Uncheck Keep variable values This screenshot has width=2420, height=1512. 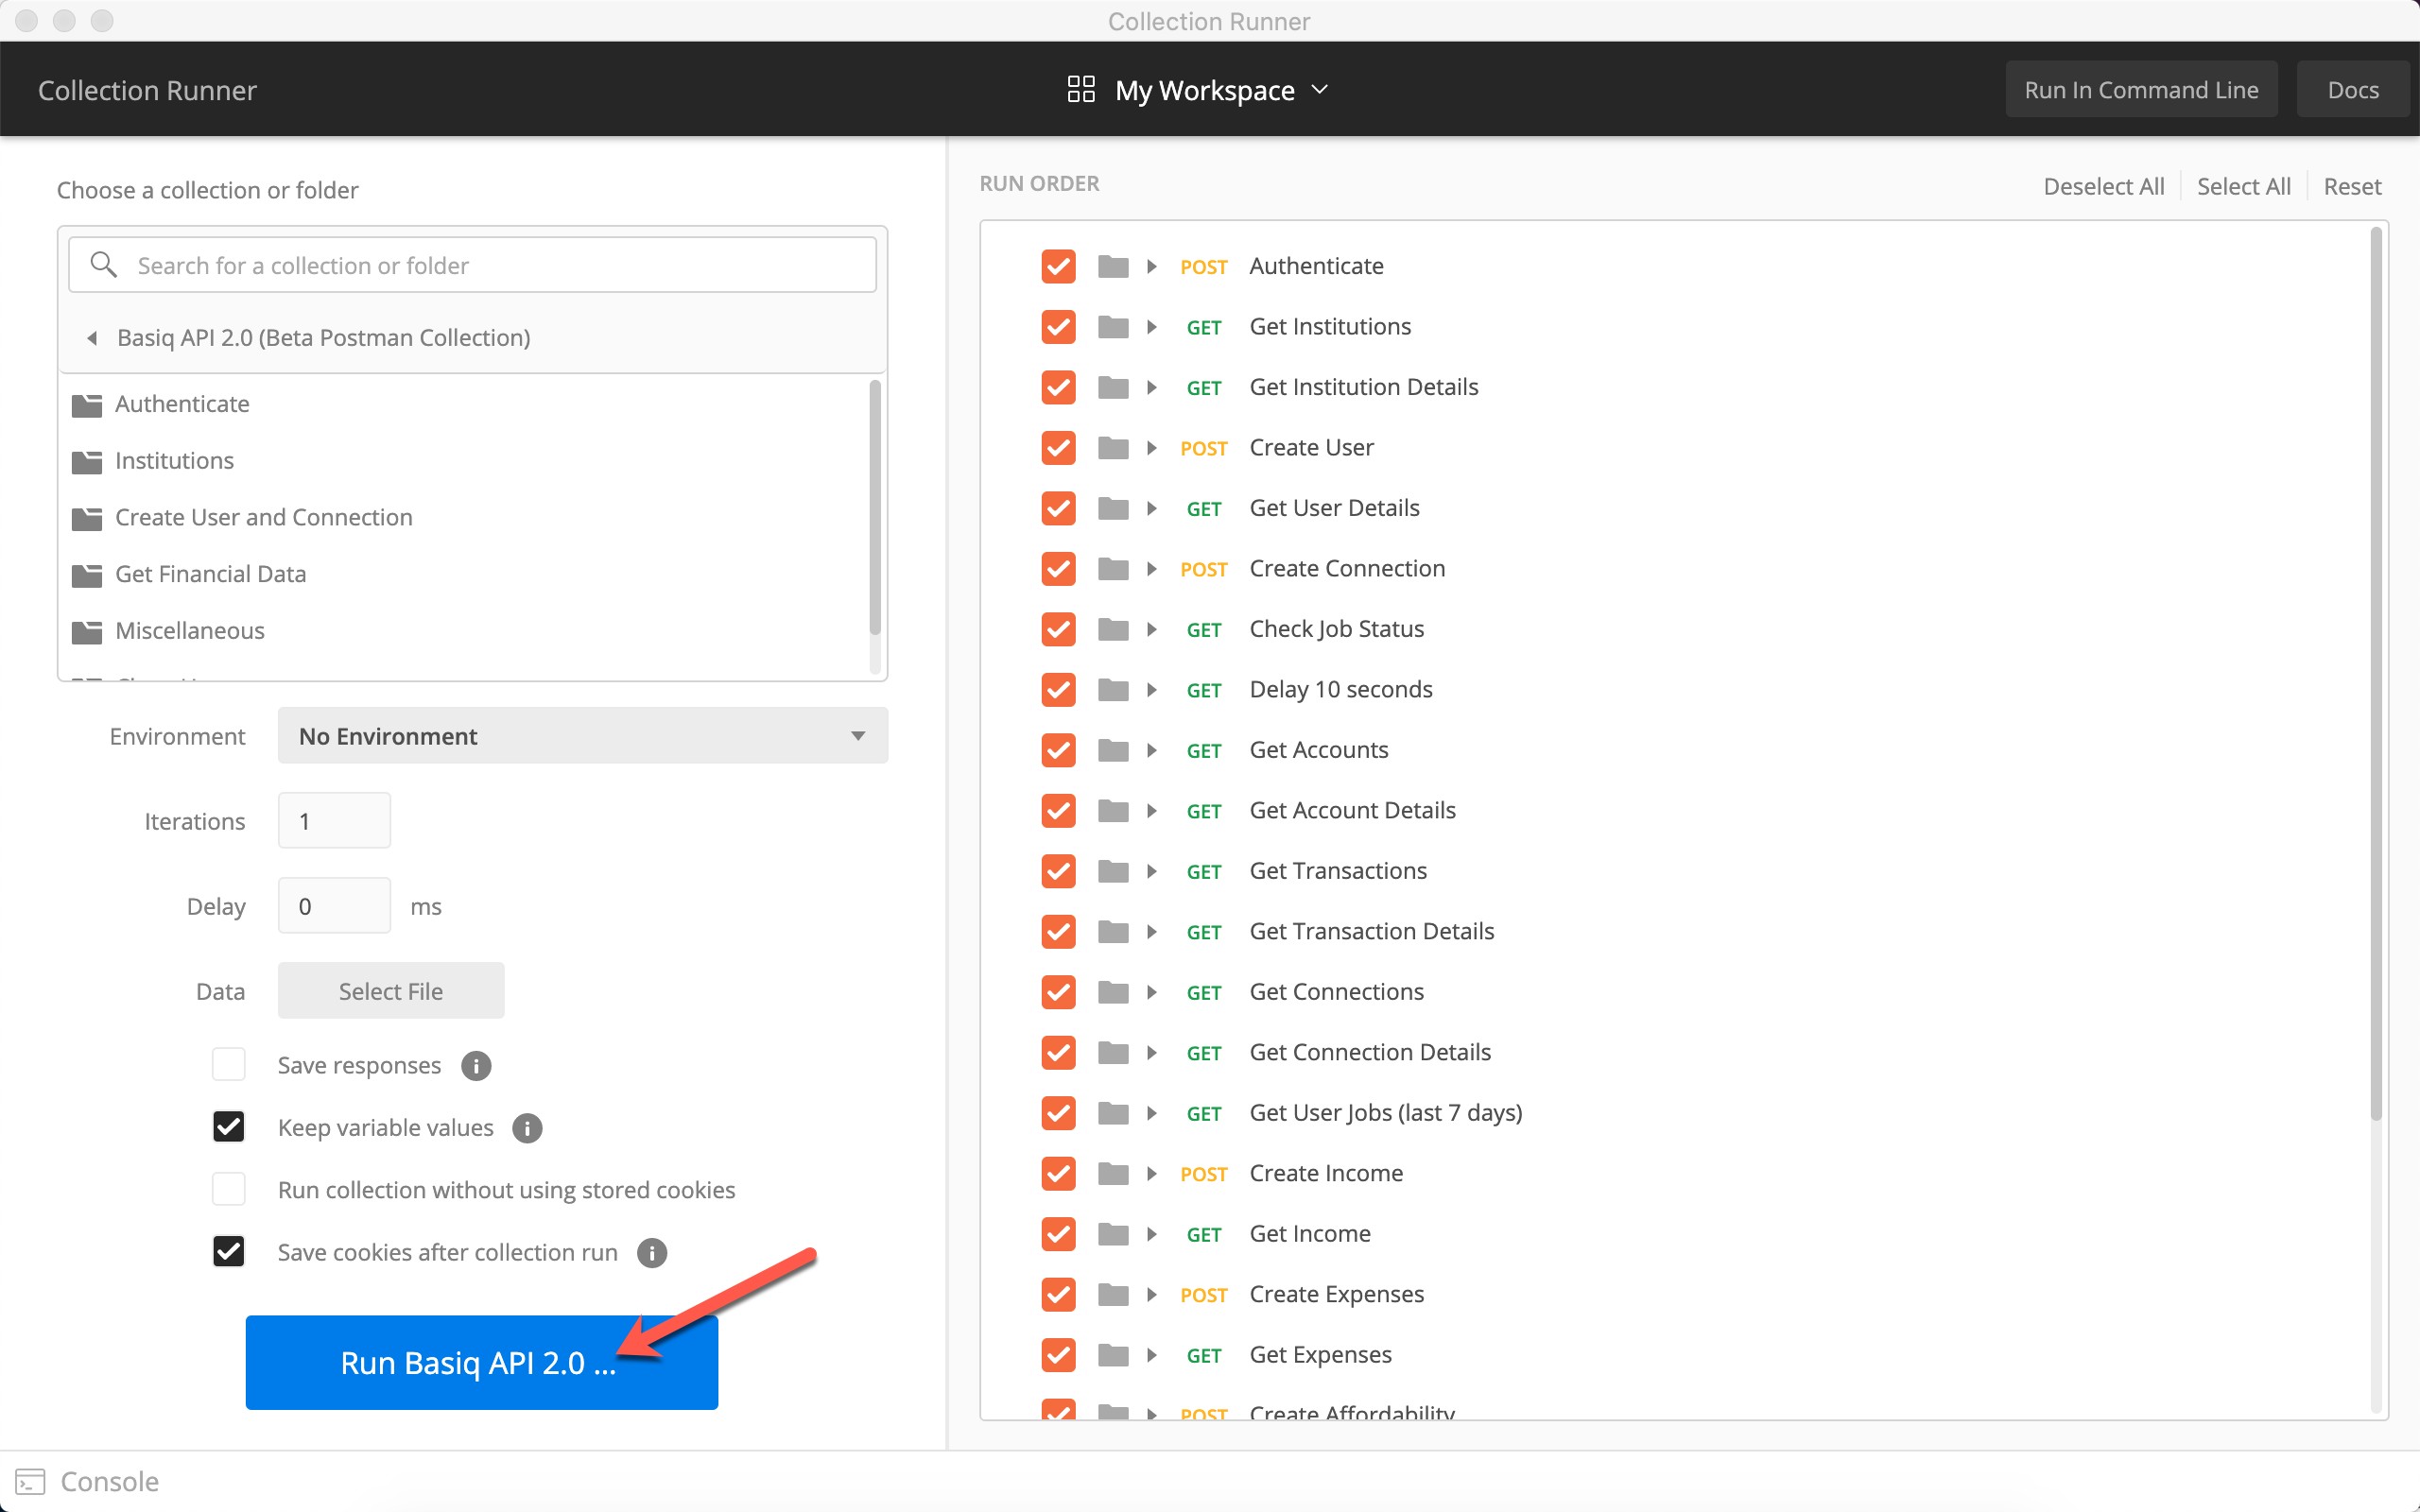(229, 1127)
